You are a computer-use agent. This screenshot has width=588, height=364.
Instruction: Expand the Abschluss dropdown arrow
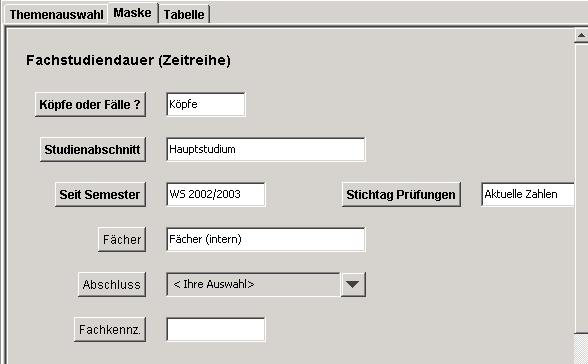coord(353,285)
